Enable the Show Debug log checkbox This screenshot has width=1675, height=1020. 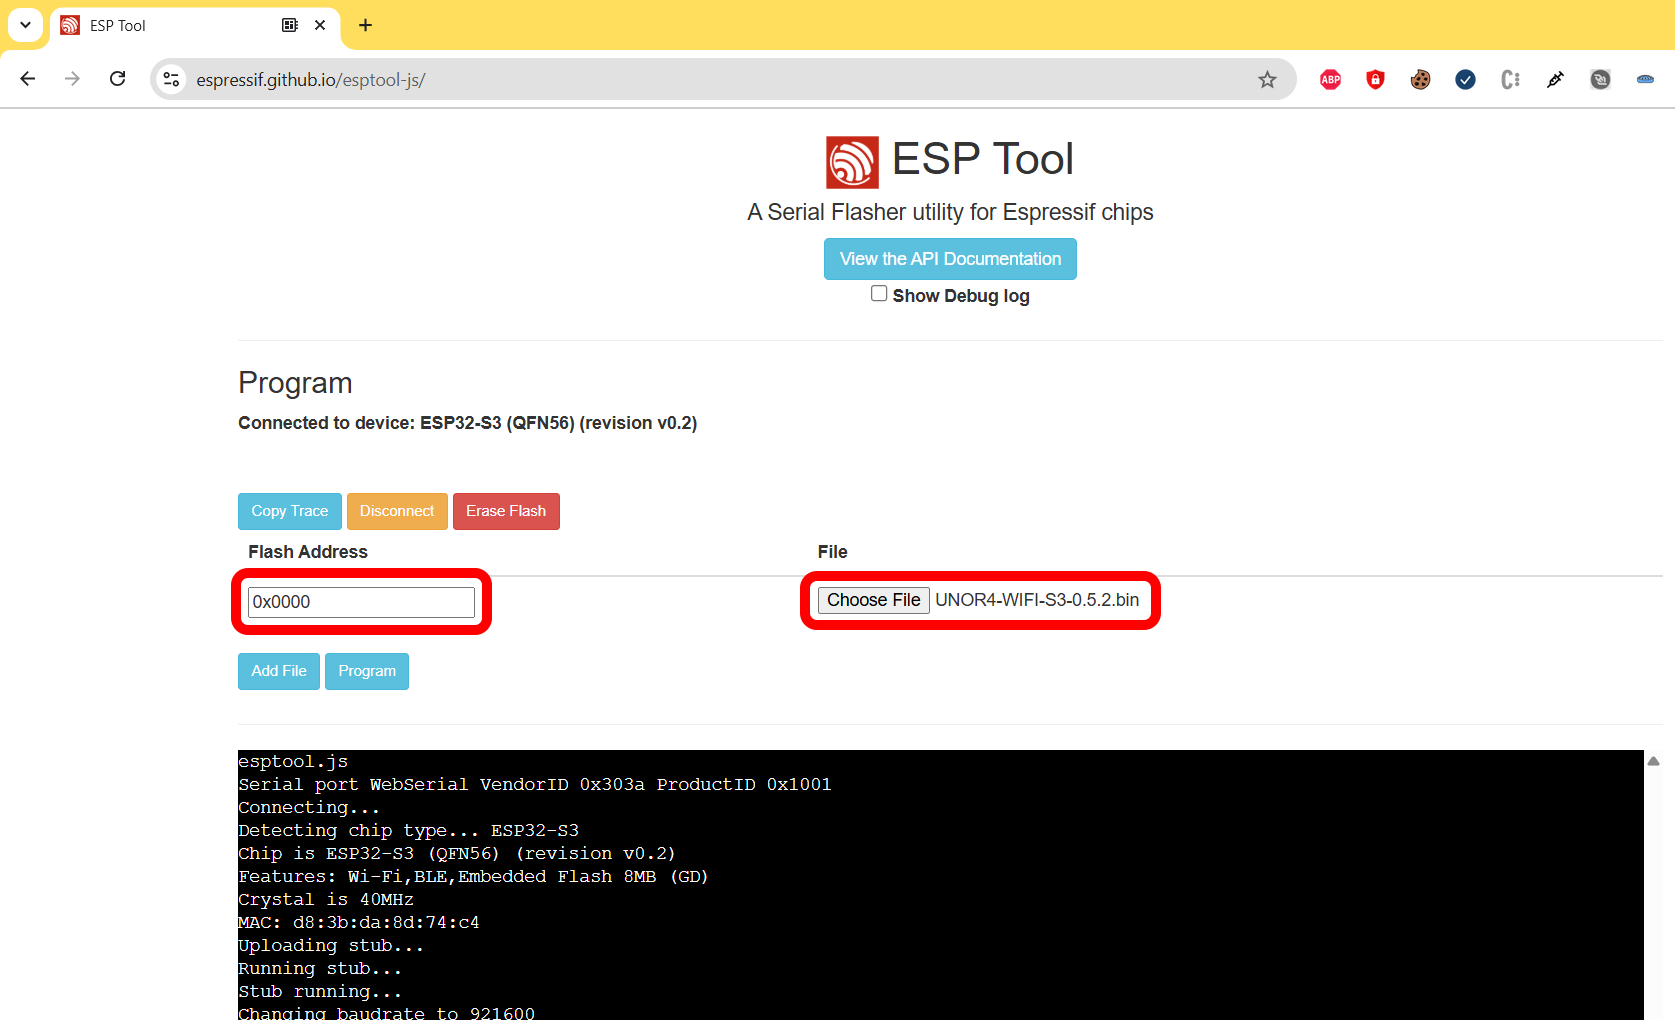coord(879,294)
